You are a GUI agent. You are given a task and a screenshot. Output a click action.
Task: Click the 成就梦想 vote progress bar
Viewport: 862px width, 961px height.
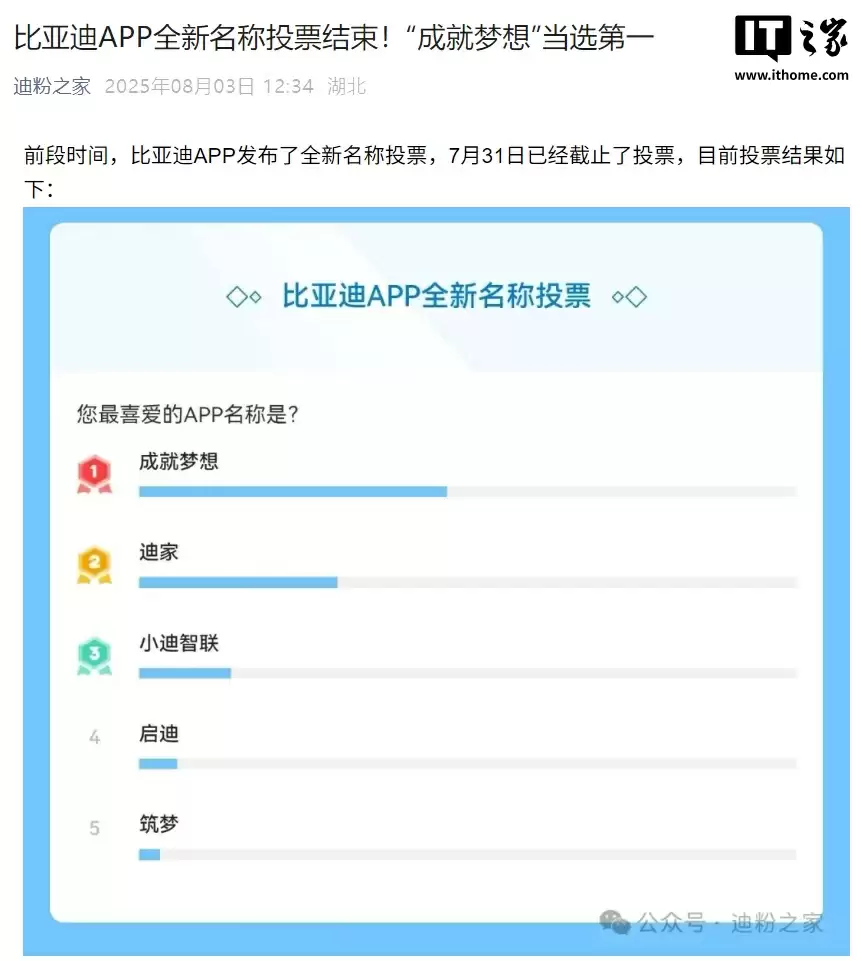pyautogui.click(x=467, y=491)
